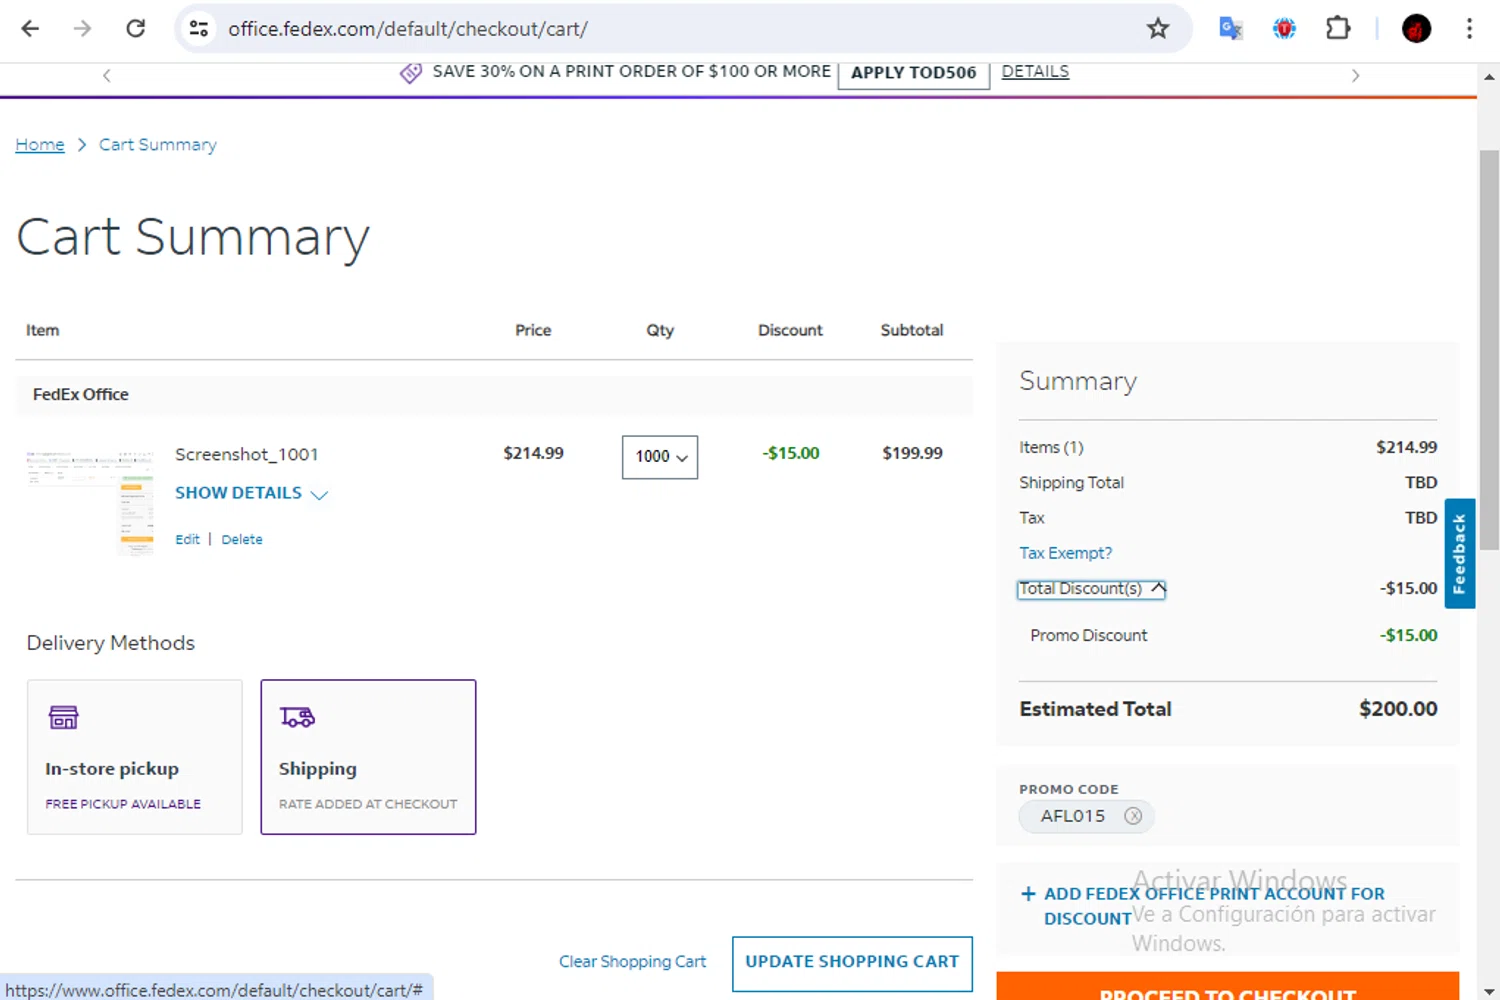Click the Promo Discount label
The image size is (1500, 1000).
click(1089, 636)
